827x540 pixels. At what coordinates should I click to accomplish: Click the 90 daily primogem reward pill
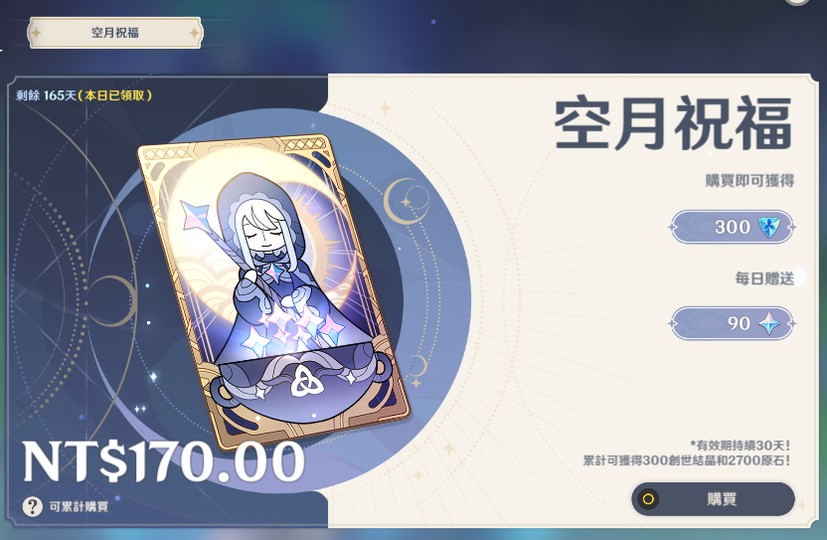coord(733,323)
